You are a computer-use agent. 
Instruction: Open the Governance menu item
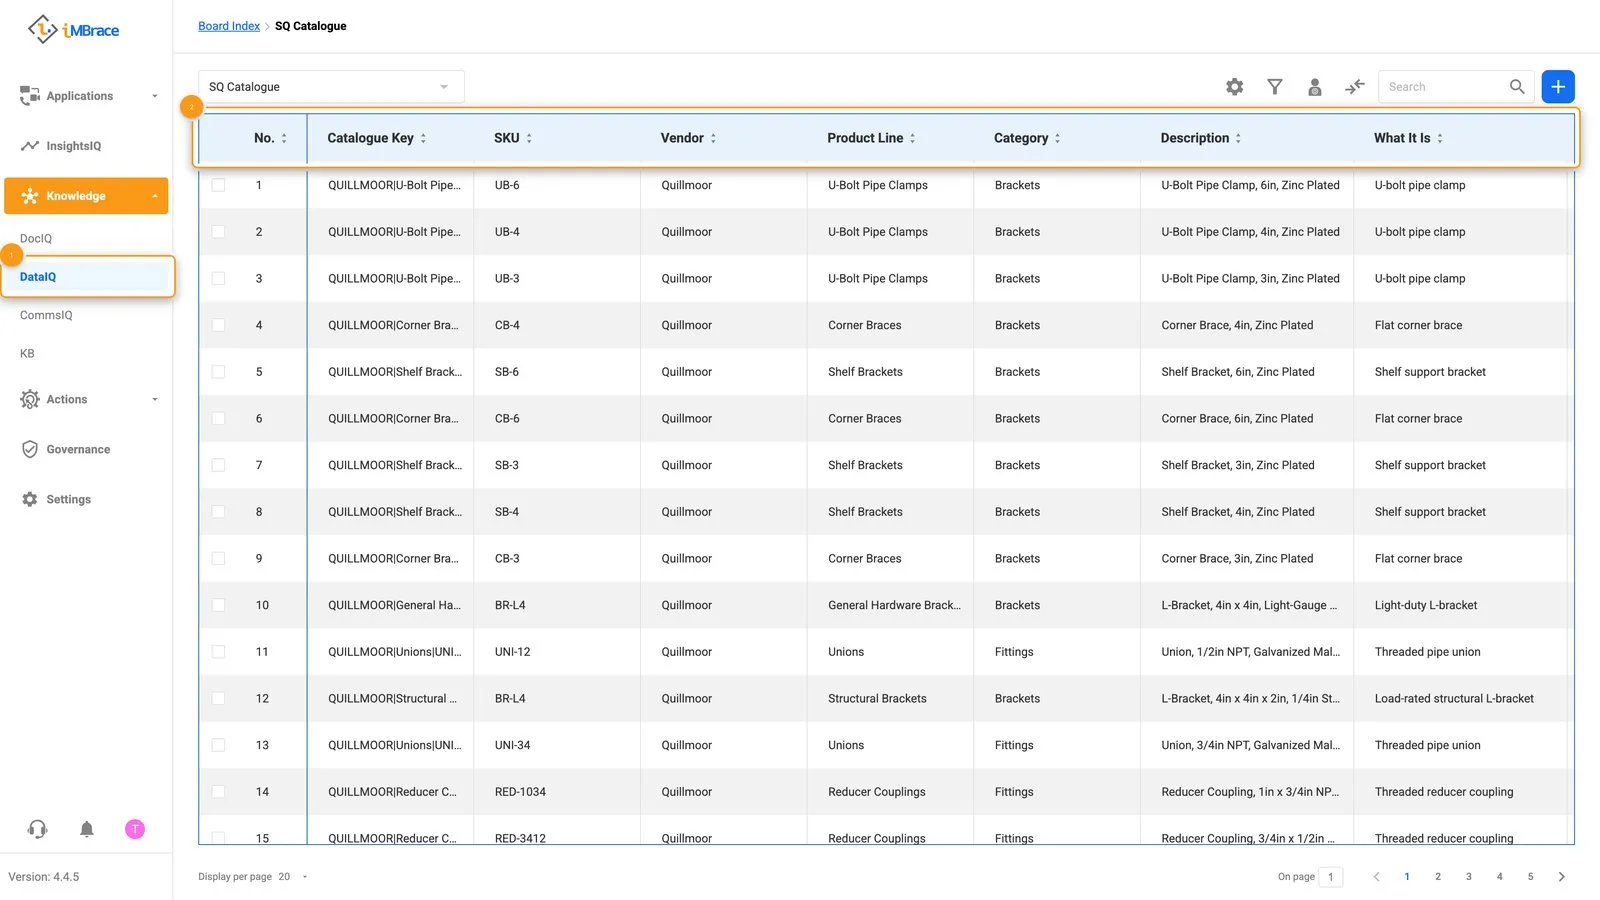pos(78,450)
